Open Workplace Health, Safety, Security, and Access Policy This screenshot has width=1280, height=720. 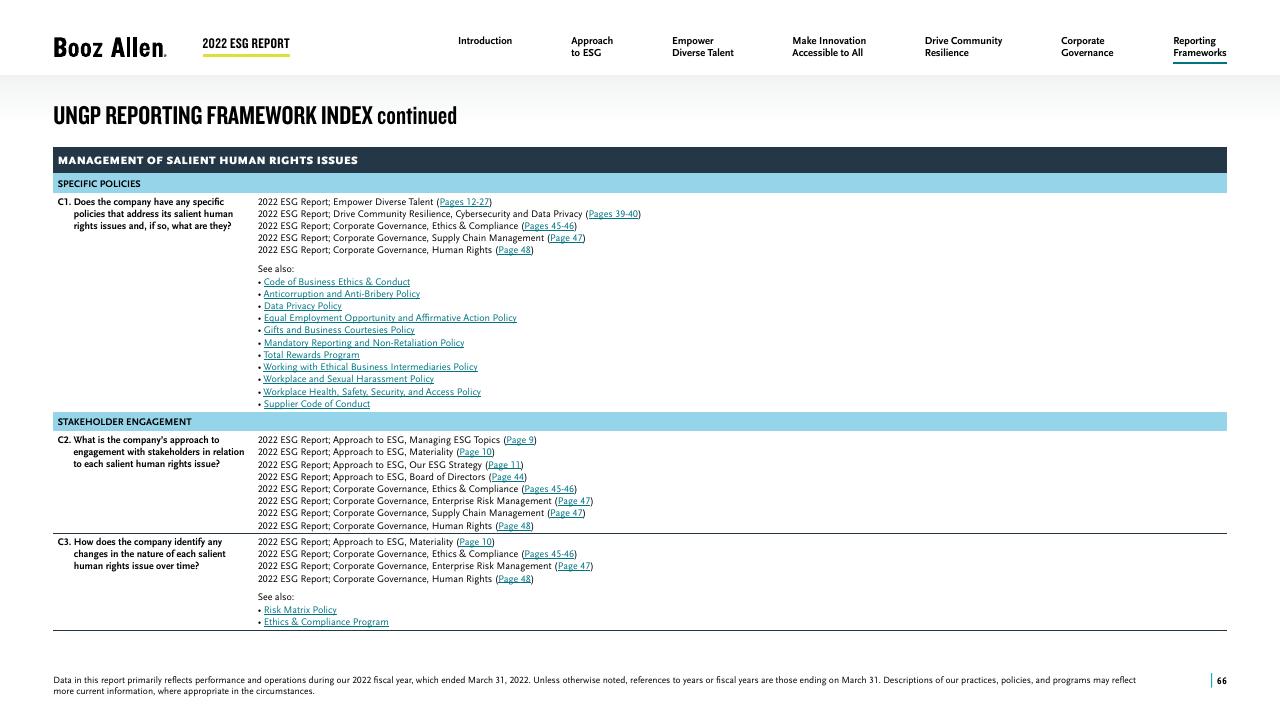(x=372, y=392)
